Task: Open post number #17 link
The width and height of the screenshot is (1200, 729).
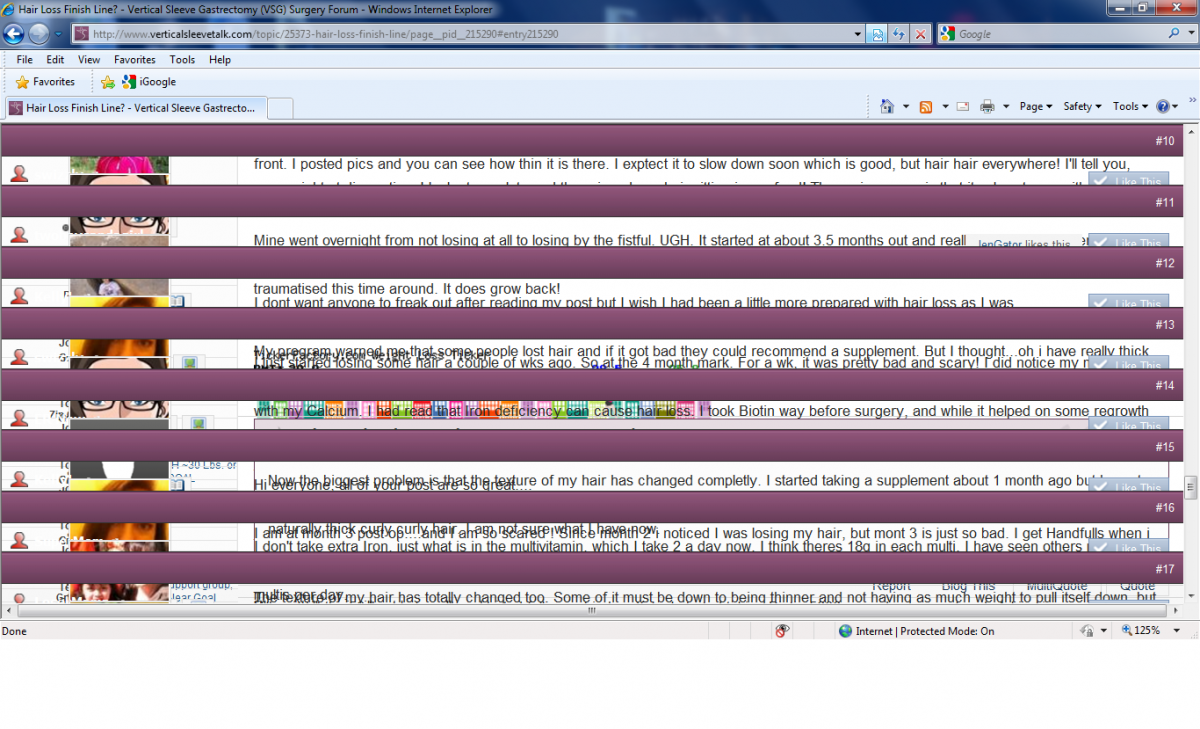Action: 1164,569
